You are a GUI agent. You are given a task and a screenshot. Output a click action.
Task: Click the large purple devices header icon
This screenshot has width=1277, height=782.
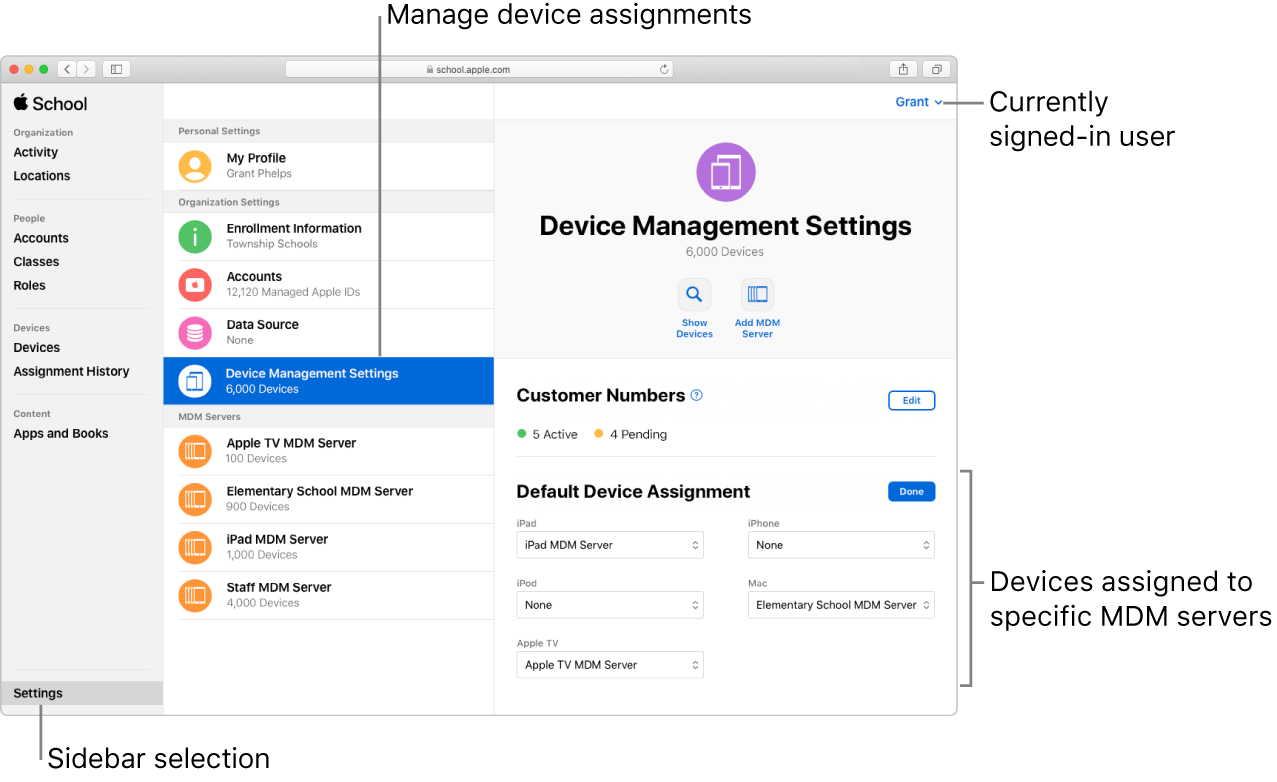(x=726, y=172)
